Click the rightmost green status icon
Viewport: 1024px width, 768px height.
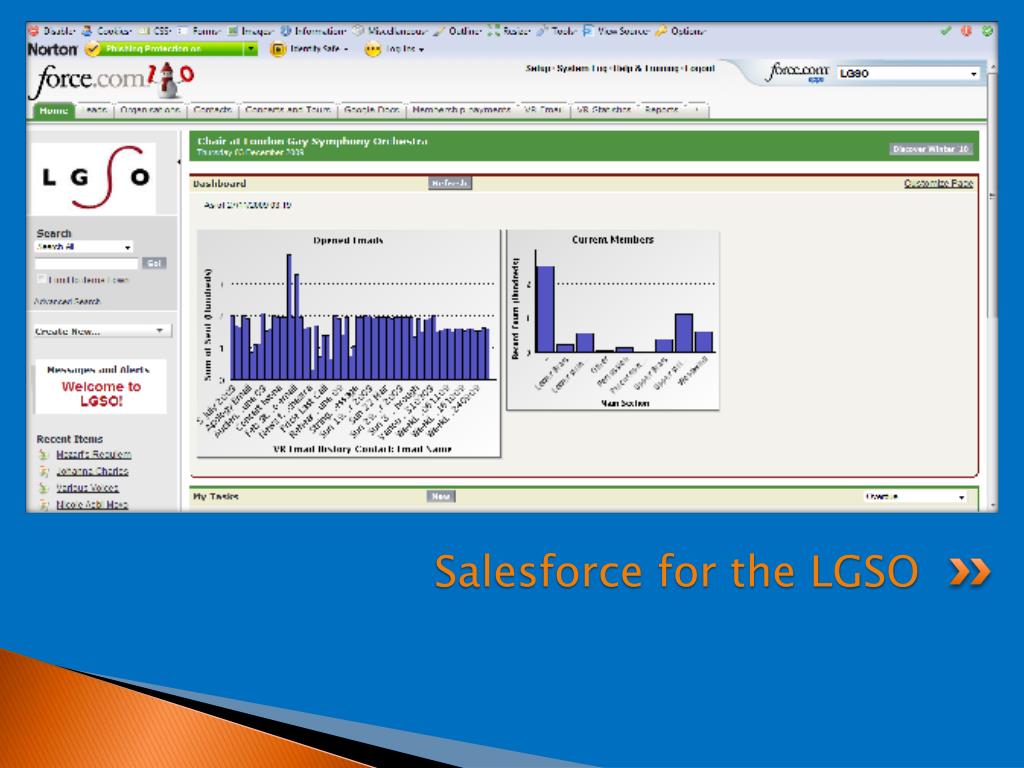coord(987,31)
